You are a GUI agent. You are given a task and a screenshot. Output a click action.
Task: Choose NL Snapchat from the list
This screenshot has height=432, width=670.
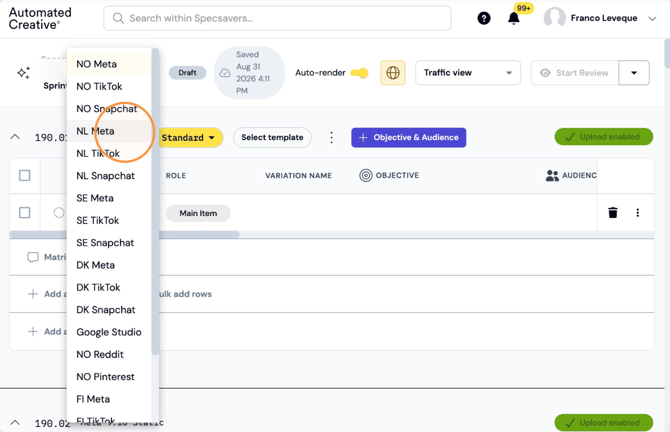point(109,176)
